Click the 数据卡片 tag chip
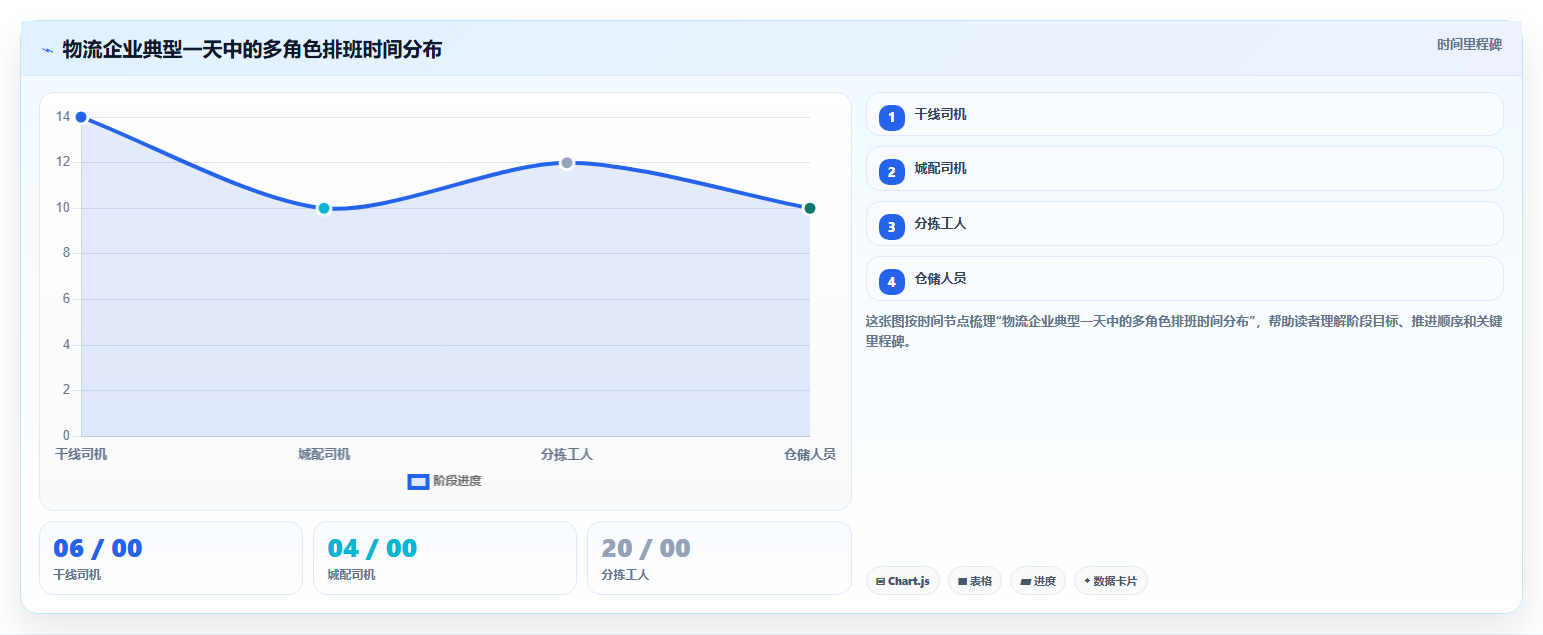Viewport: 1543px width, 635px height. [1111, 581]
